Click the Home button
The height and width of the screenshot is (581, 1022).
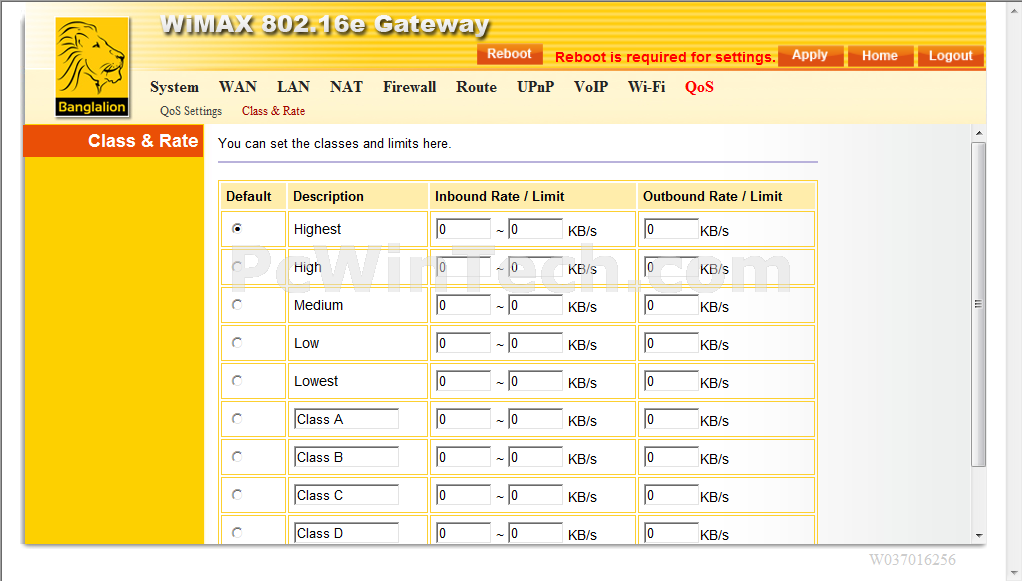coord(880,56)
